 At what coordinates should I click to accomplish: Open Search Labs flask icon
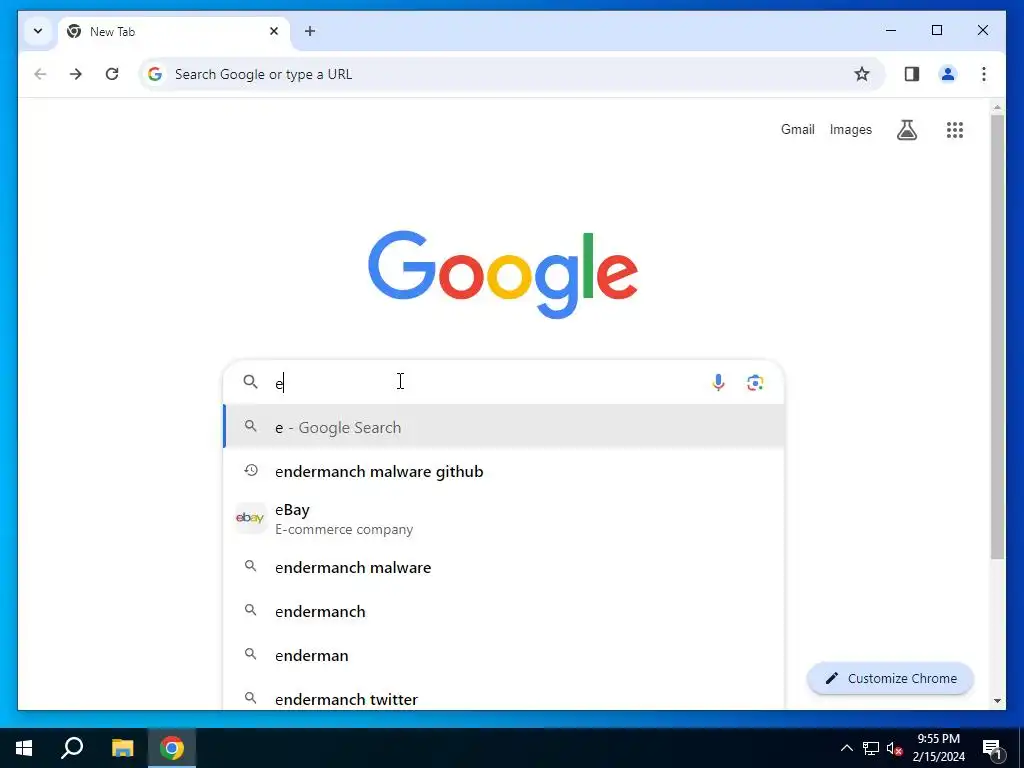(906, 129)
